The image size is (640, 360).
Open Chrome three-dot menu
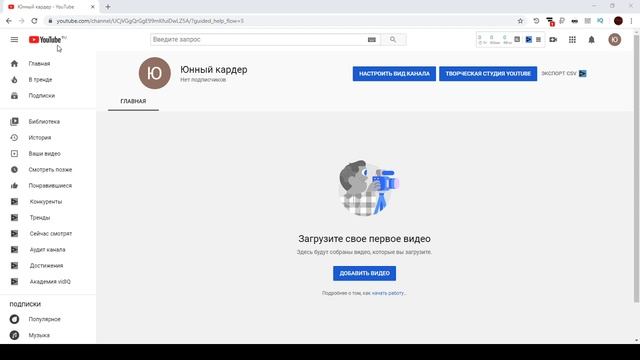tap(631, 21)
